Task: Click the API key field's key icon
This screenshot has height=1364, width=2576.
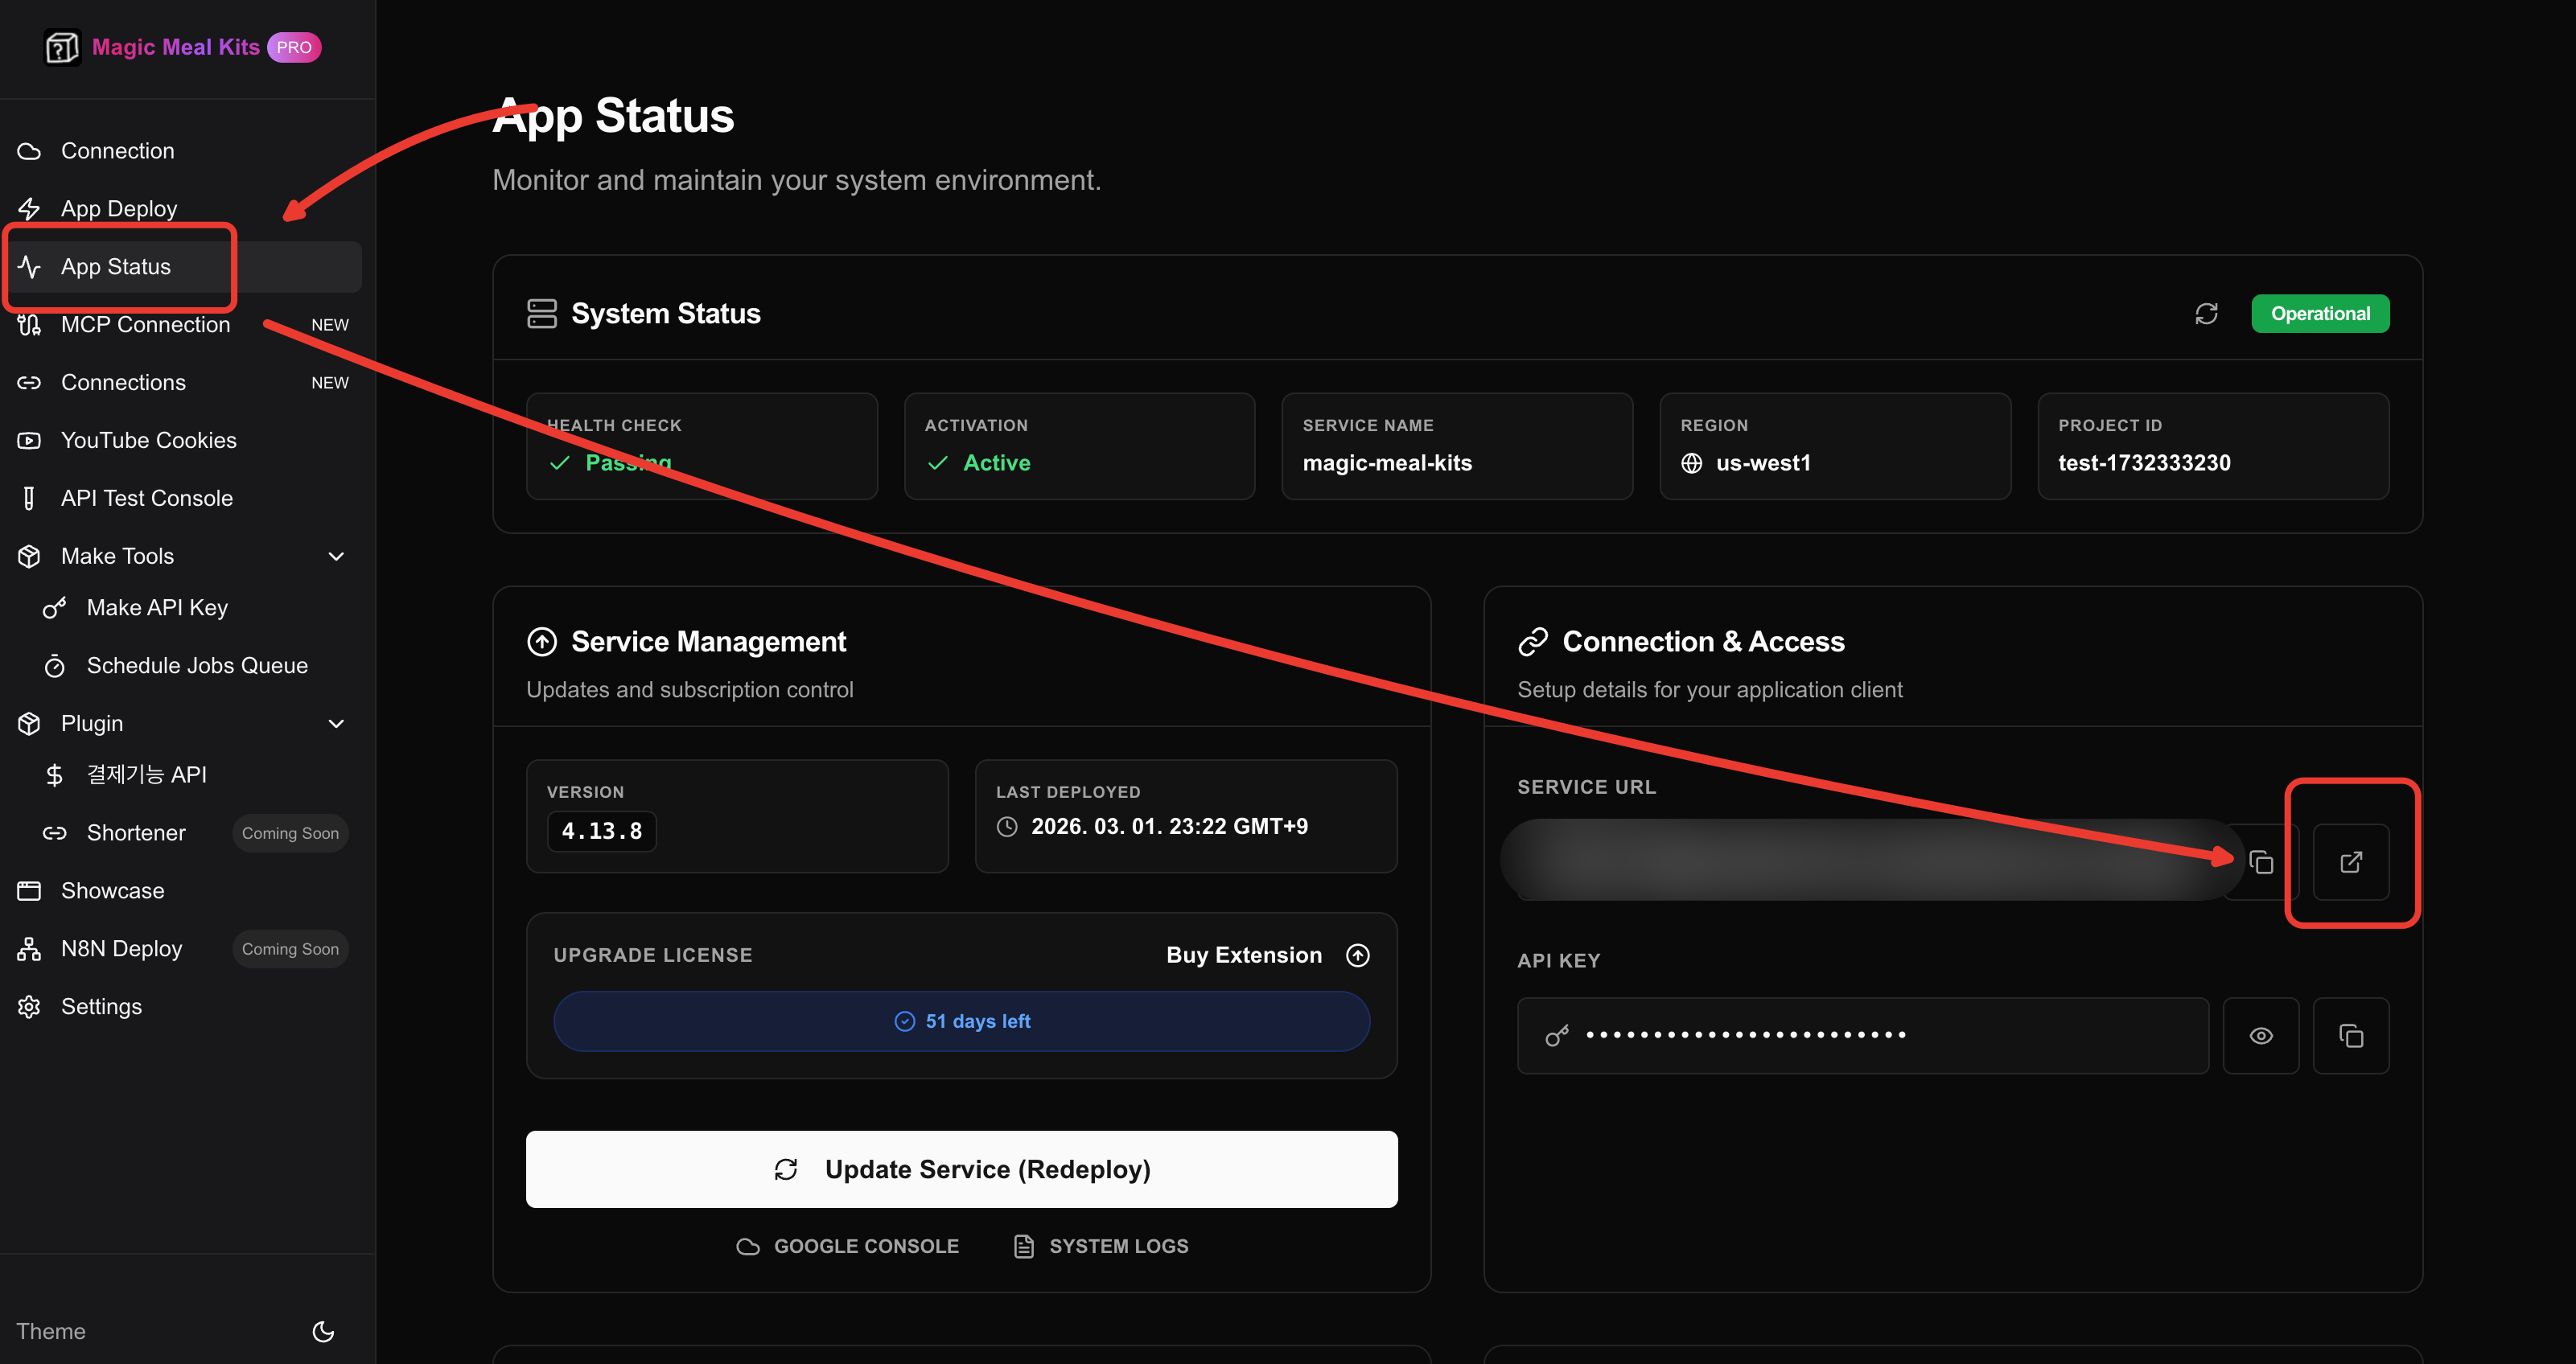Action: click(x=1557, y=1036)
